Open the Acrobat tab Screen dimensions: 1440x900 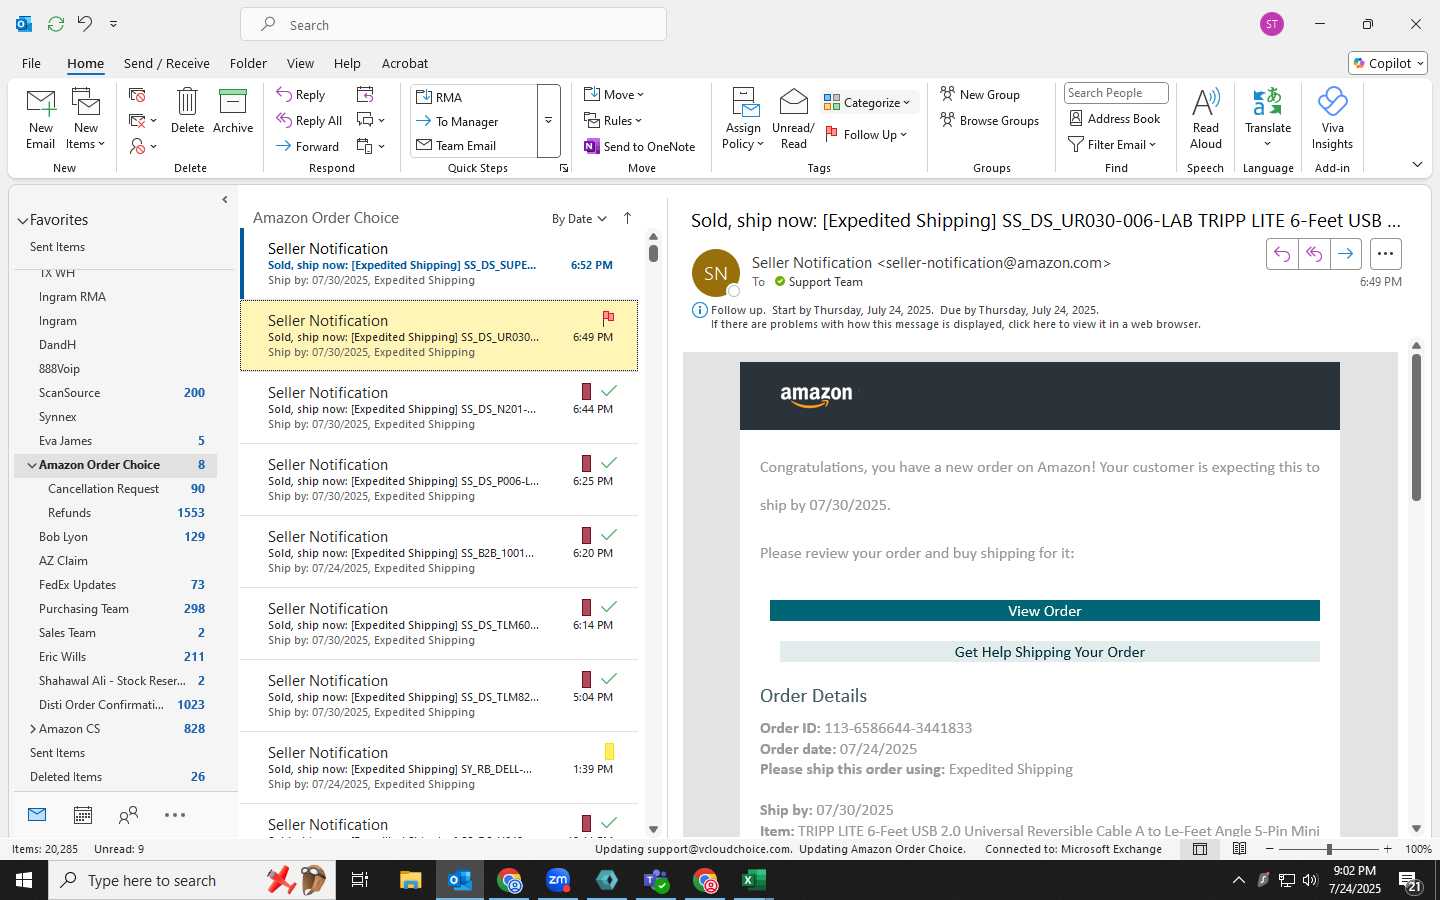pyautogui.click(x=405, y=63)
